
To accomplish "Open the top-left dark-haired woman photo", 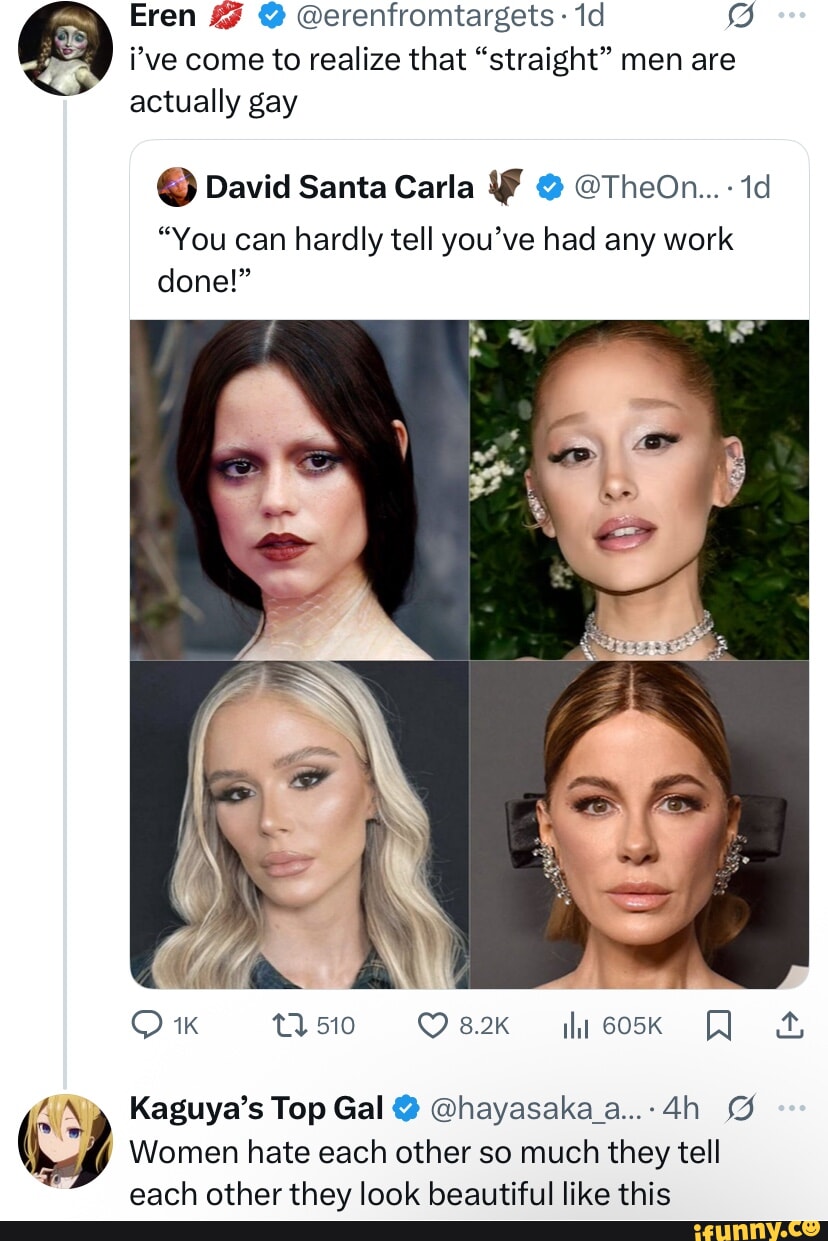I will pyautogui.click(x=299, y=490).
